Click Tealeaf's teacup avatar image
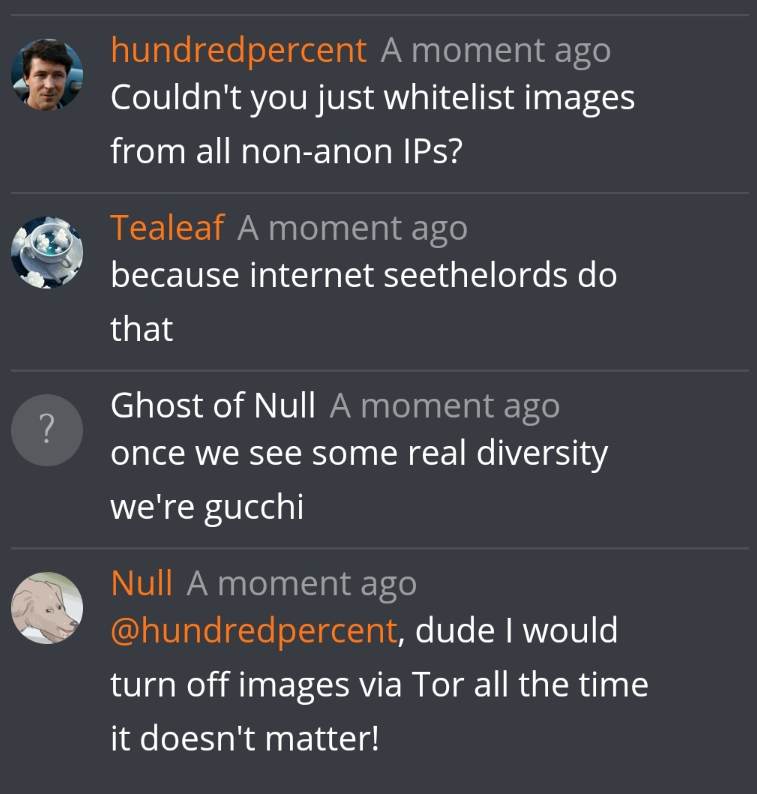The height and width of the screenshot is (794, 757). pyautogui.click(x=47, y=252)
